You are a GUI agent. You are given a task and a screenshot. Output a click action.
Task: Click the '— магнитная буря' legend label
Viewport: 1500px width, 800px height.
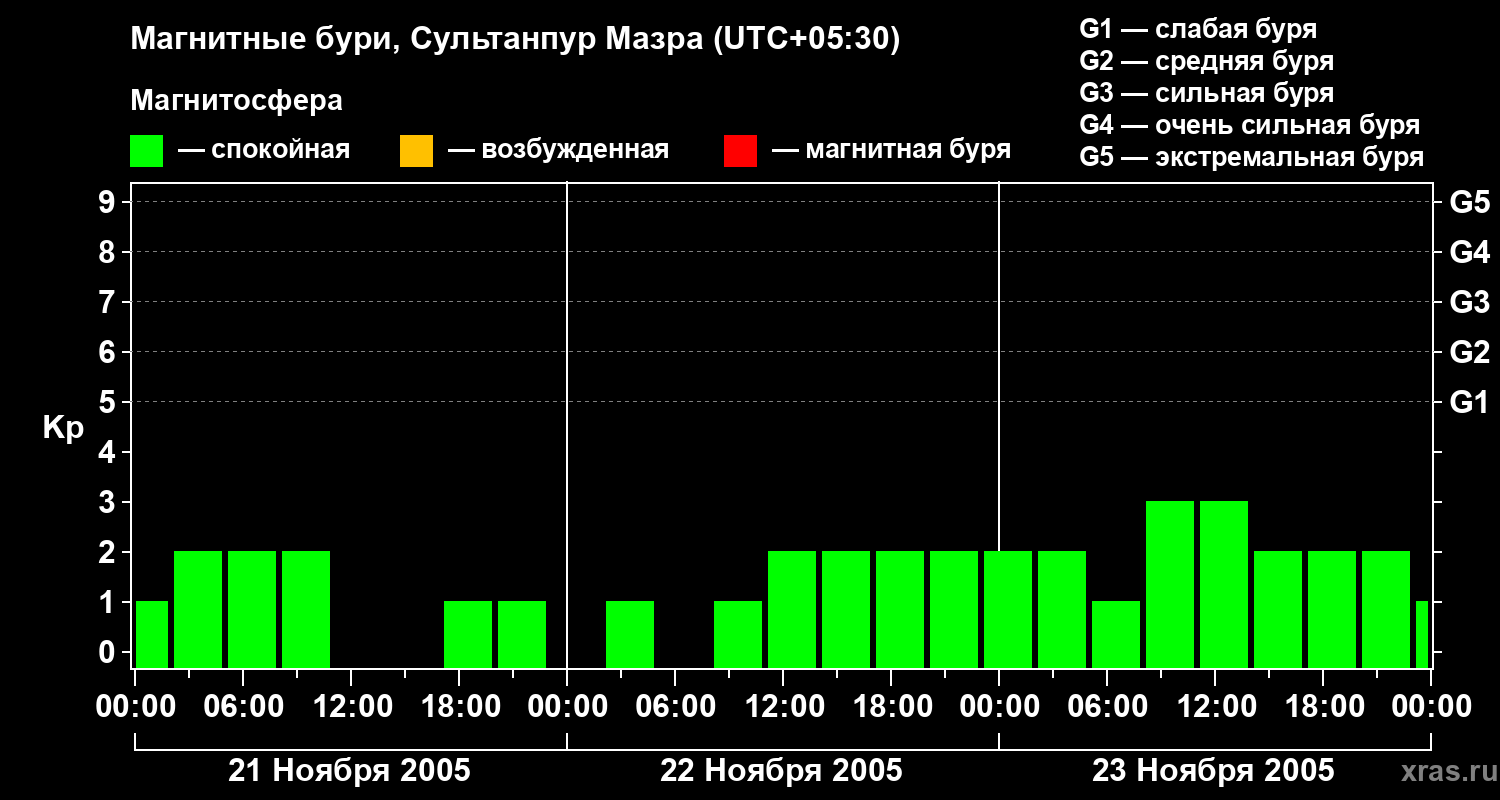(x=891, y=151)
